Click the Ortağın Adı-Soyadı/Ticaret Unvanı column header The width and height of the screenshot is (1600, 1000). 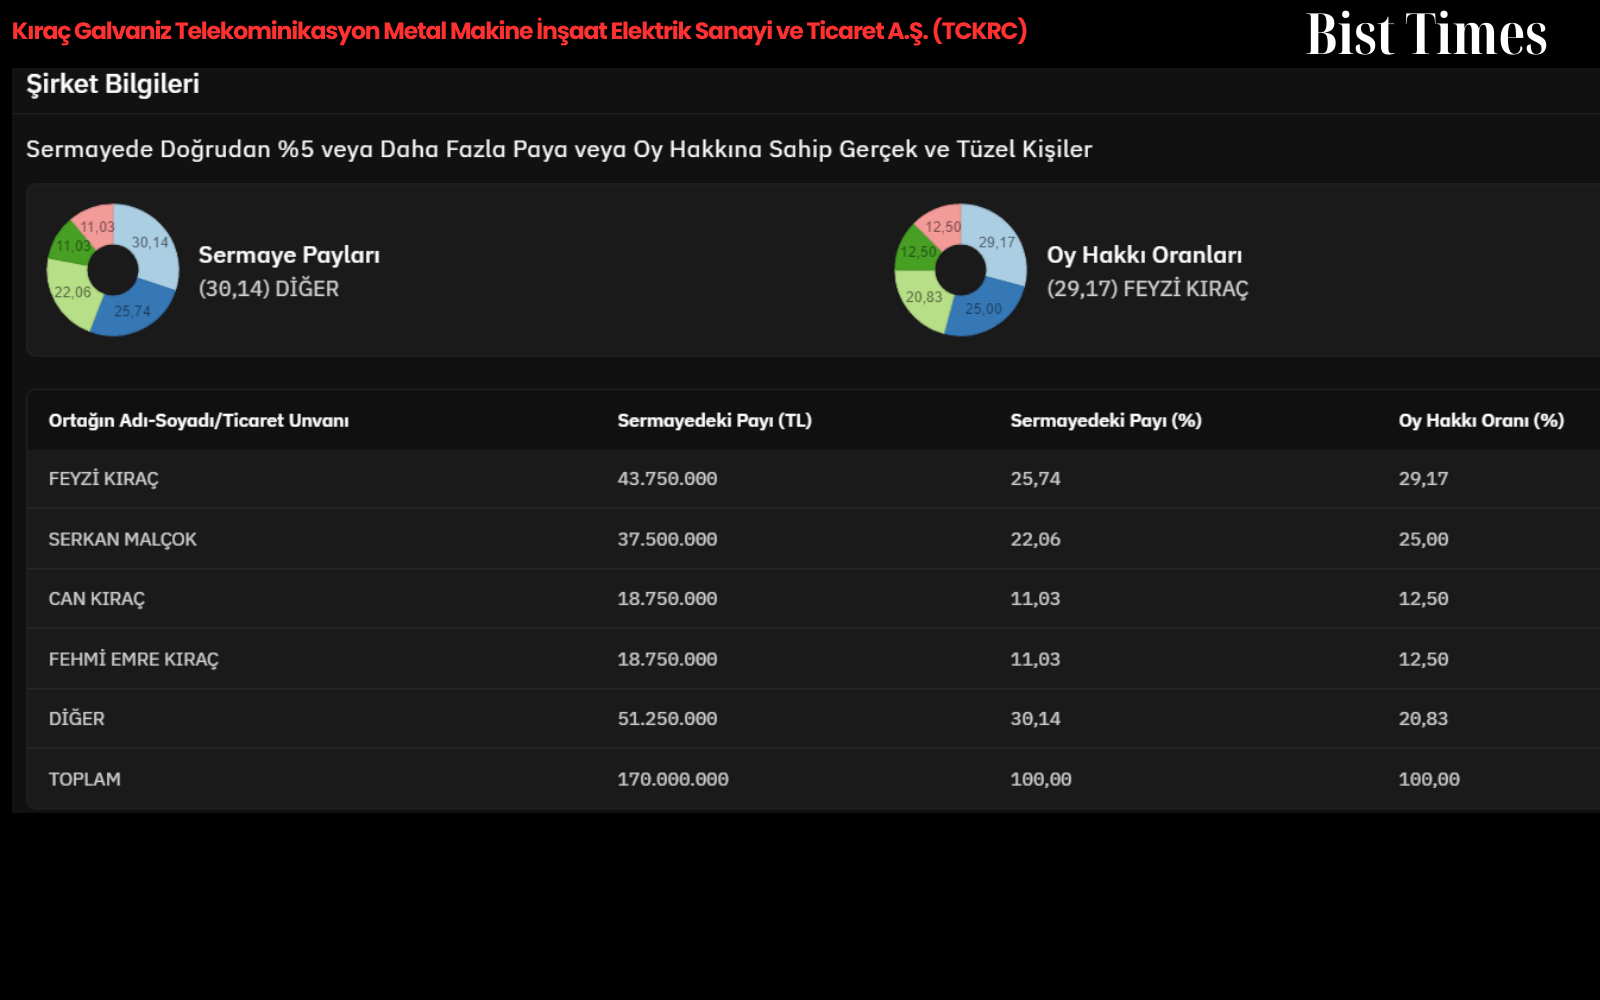(199, 421)
